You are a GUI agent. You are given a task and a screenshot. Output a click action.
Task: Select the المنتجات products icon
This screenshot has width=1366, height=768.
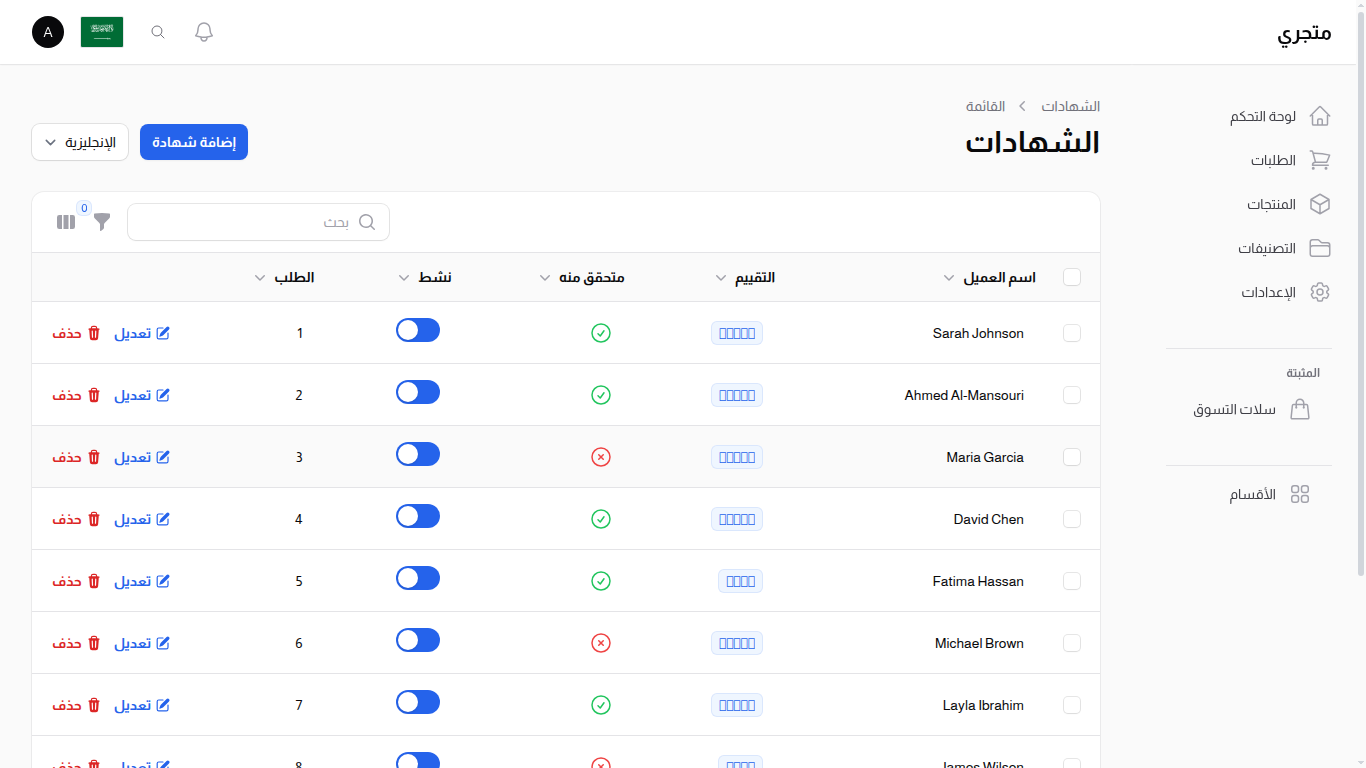pyautogui.click(x=1320, y=204)
